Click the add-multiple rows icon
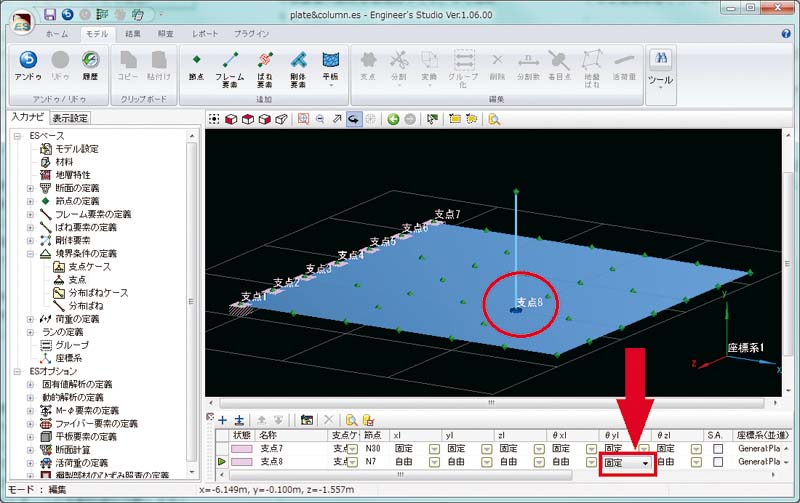The width and height of the screenshot is (800, 503). click(239, 420)
